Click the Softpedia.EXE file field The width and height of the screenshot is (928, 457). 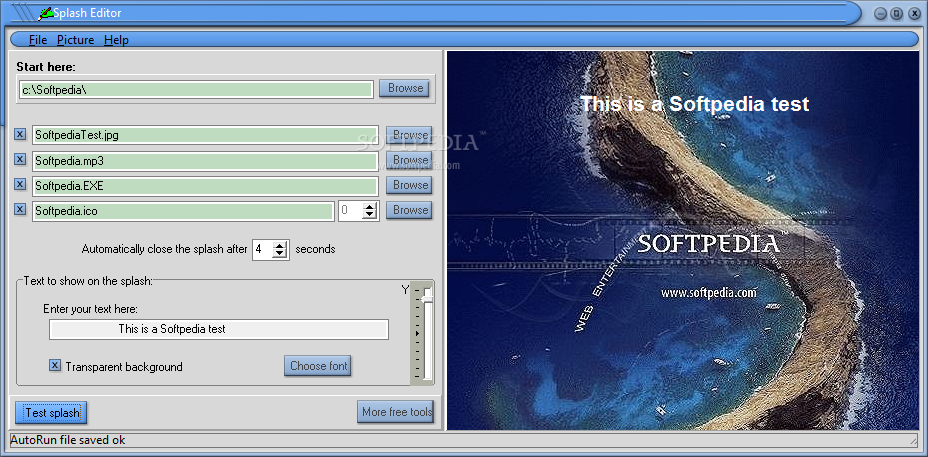point(205,186)
